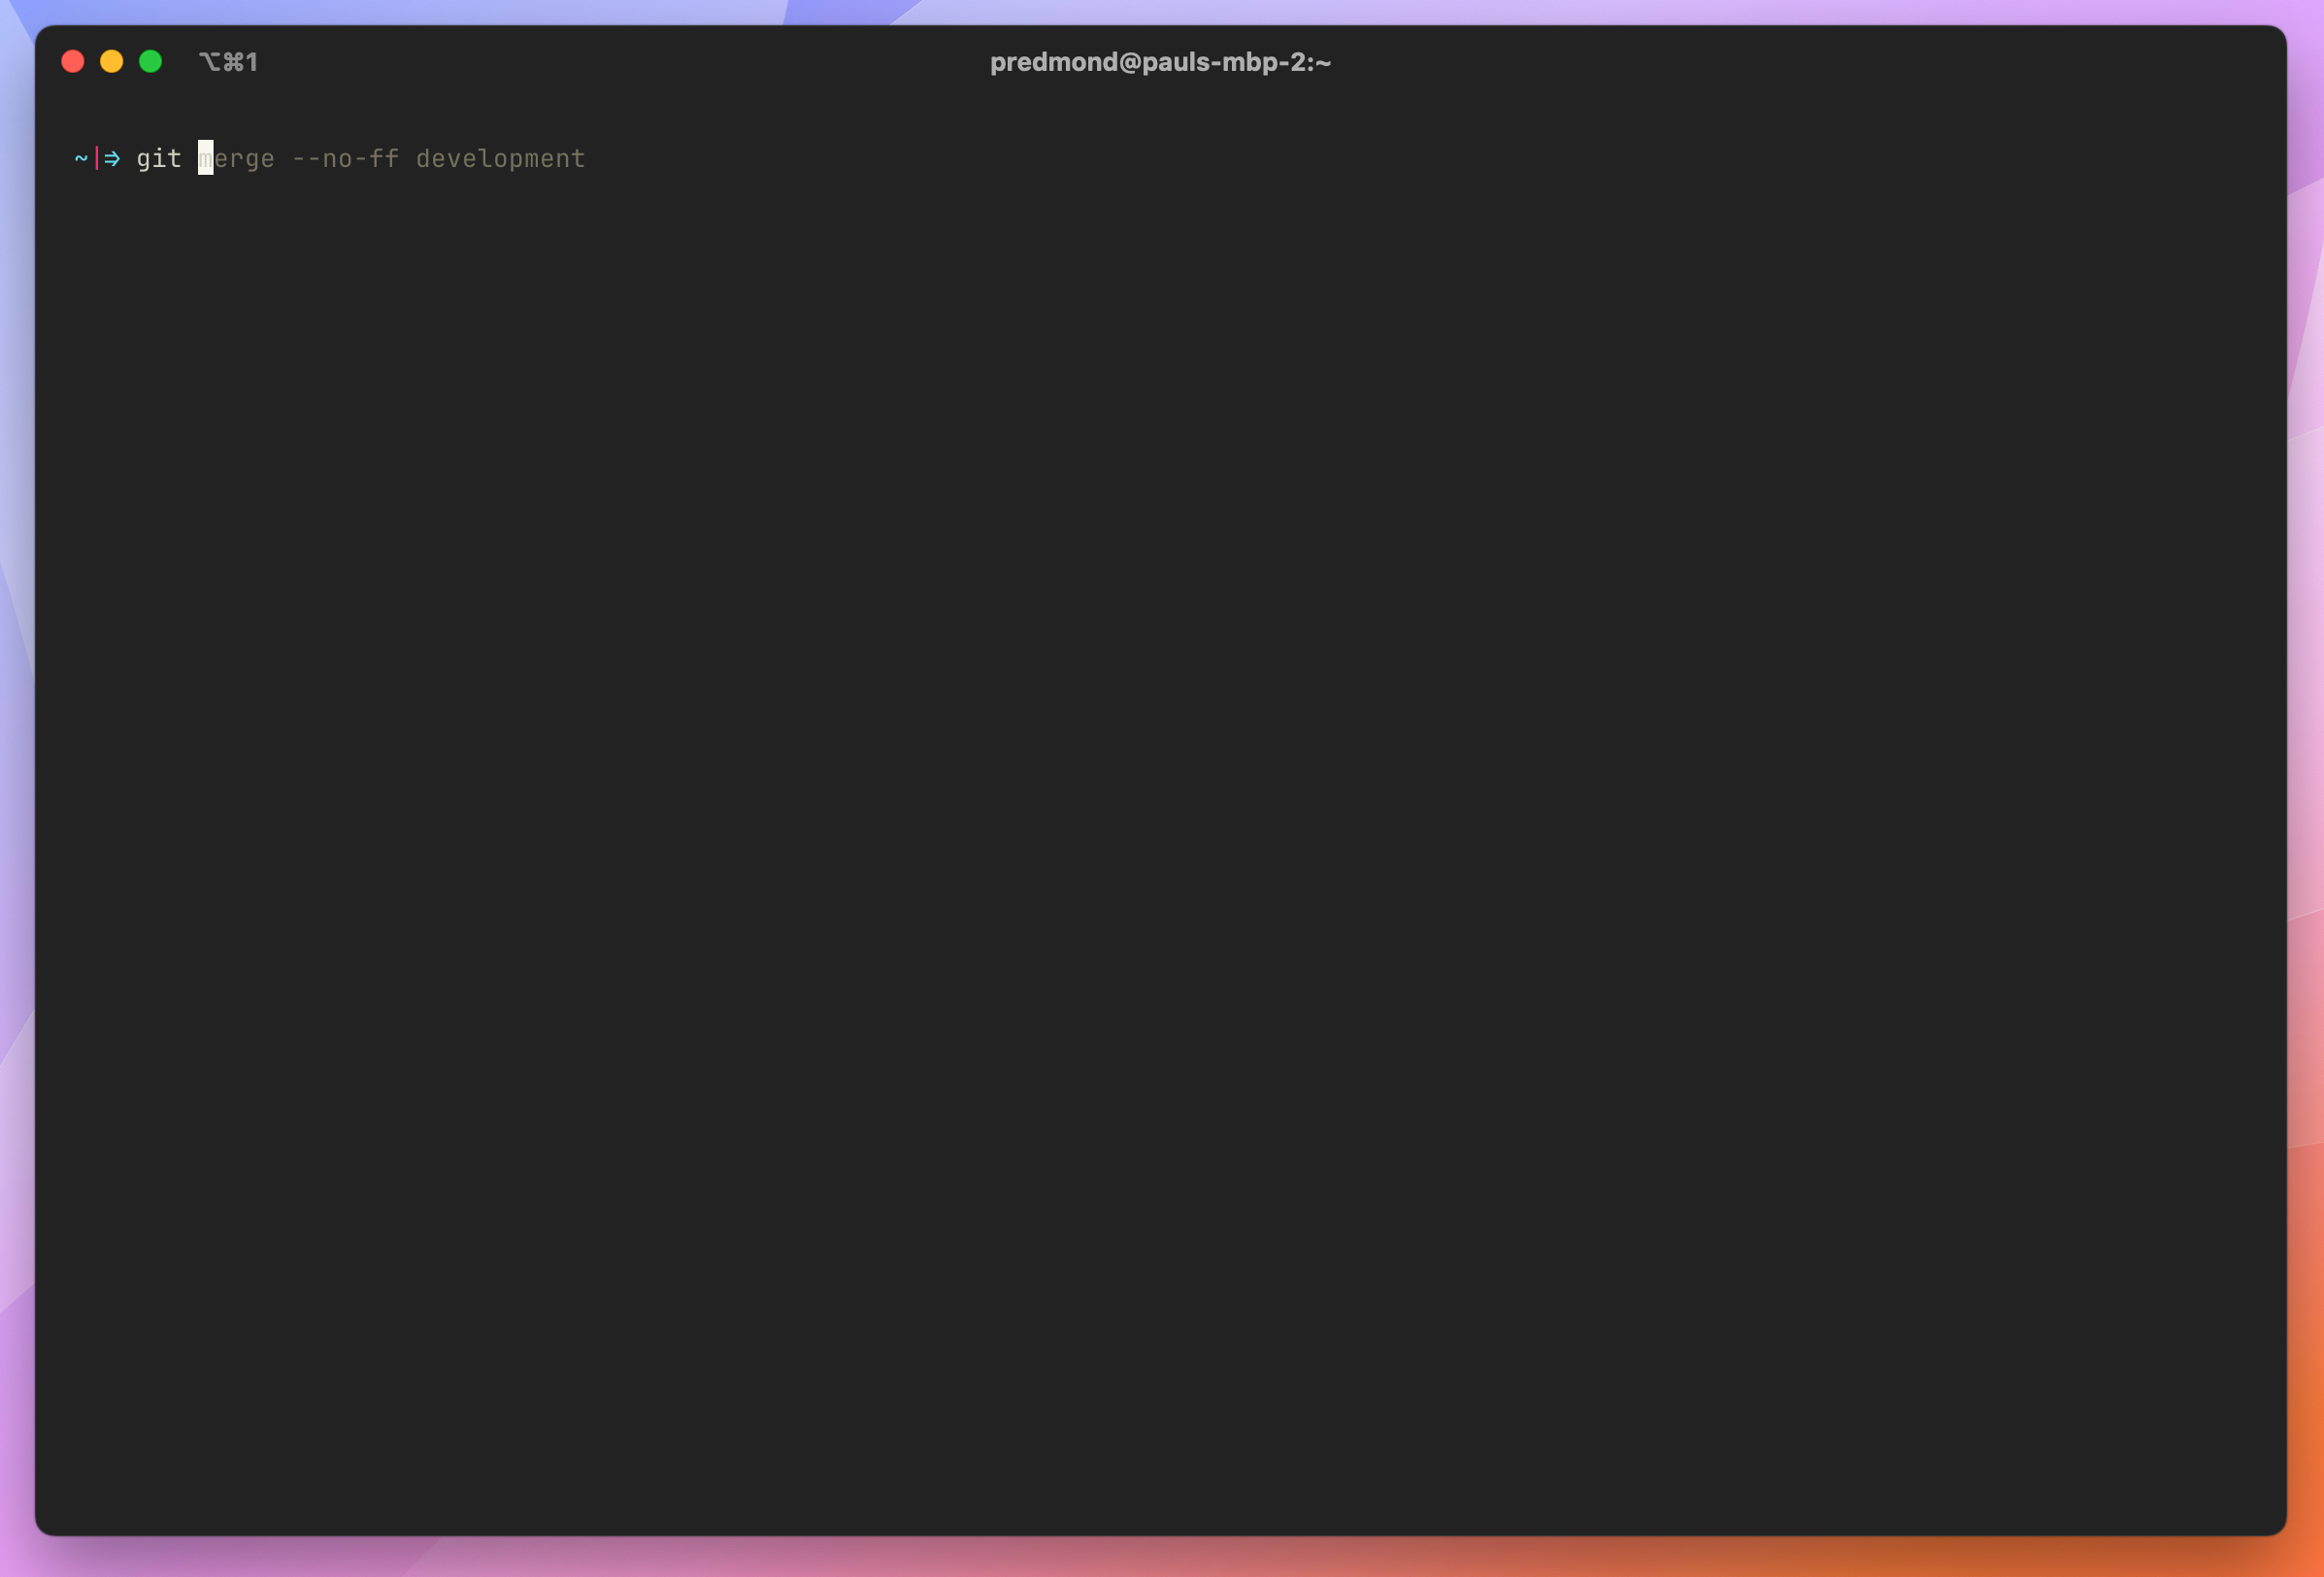
Task: Click the predmond@pauls-mbp-2:~ window title
Action: click(1160, 62)
